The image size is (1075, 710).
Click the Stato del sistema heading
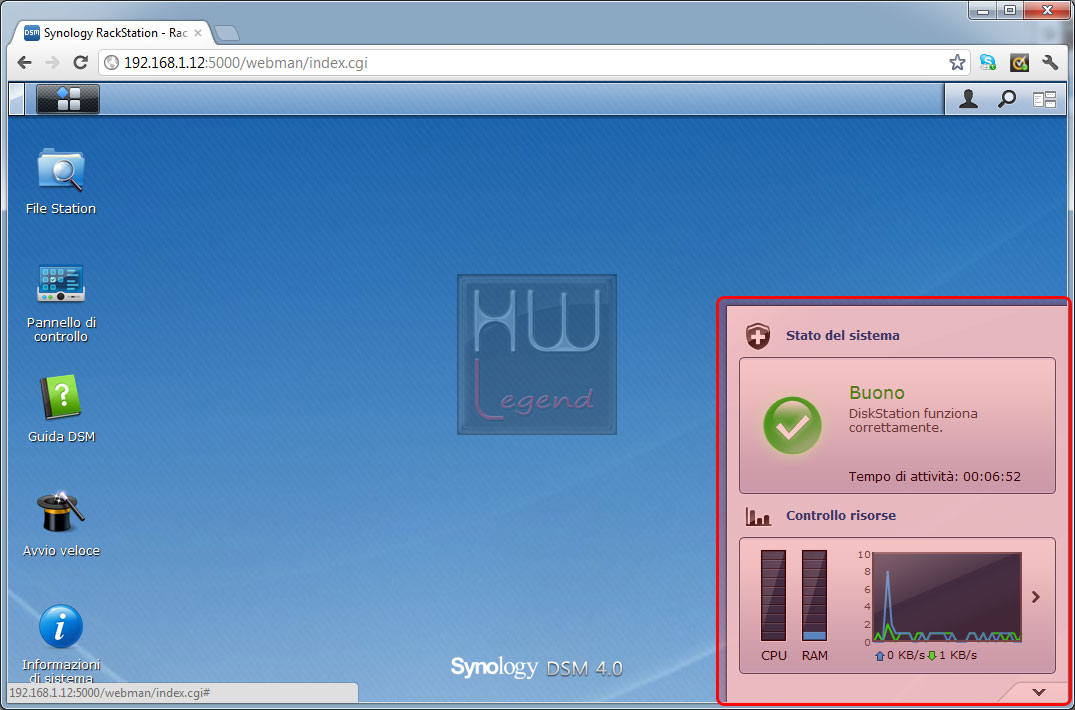pos(843,336)
